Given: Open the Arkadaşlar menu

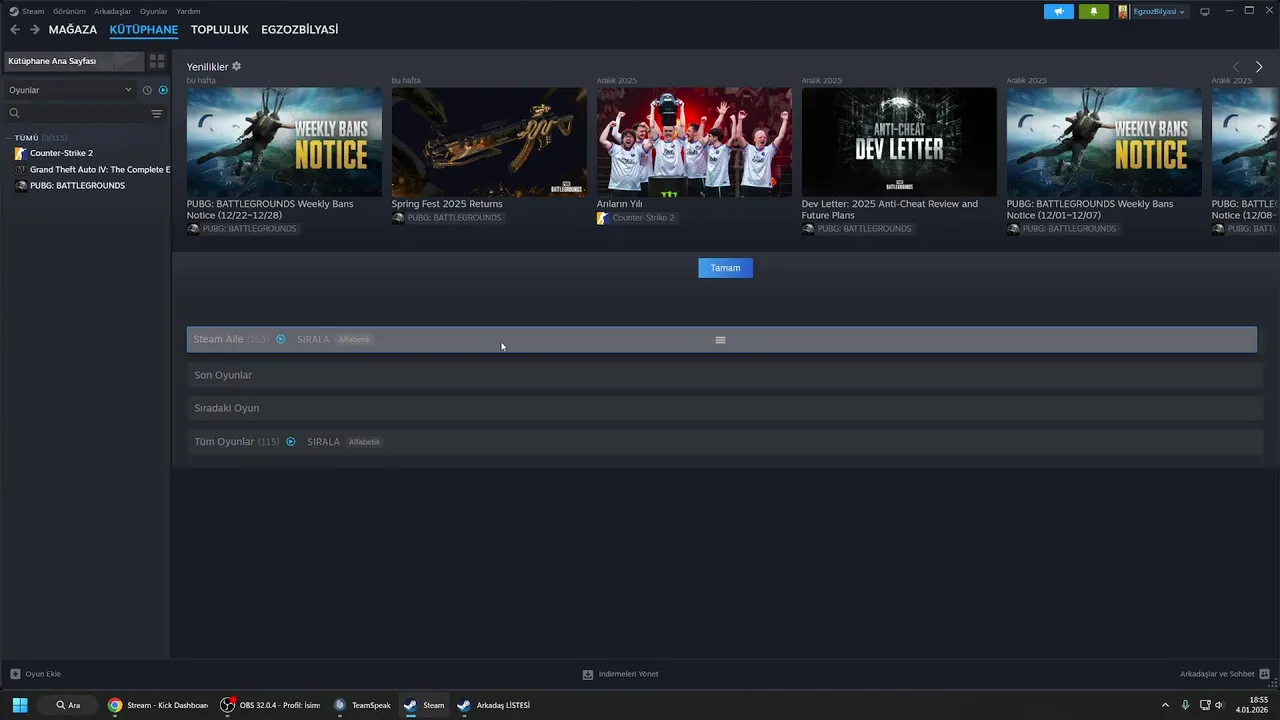Looking at the screenshot, I should pos(113,11).
